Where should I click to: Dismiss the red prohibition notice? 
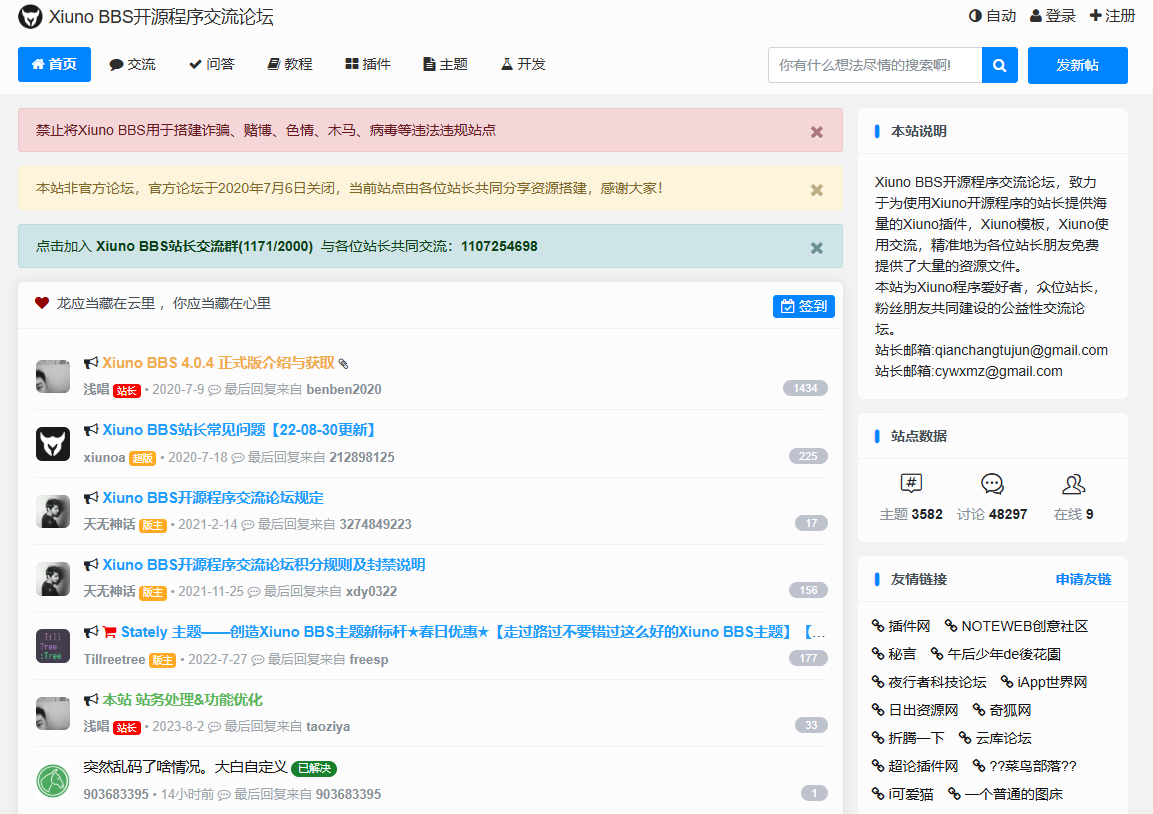click(816, 132)
